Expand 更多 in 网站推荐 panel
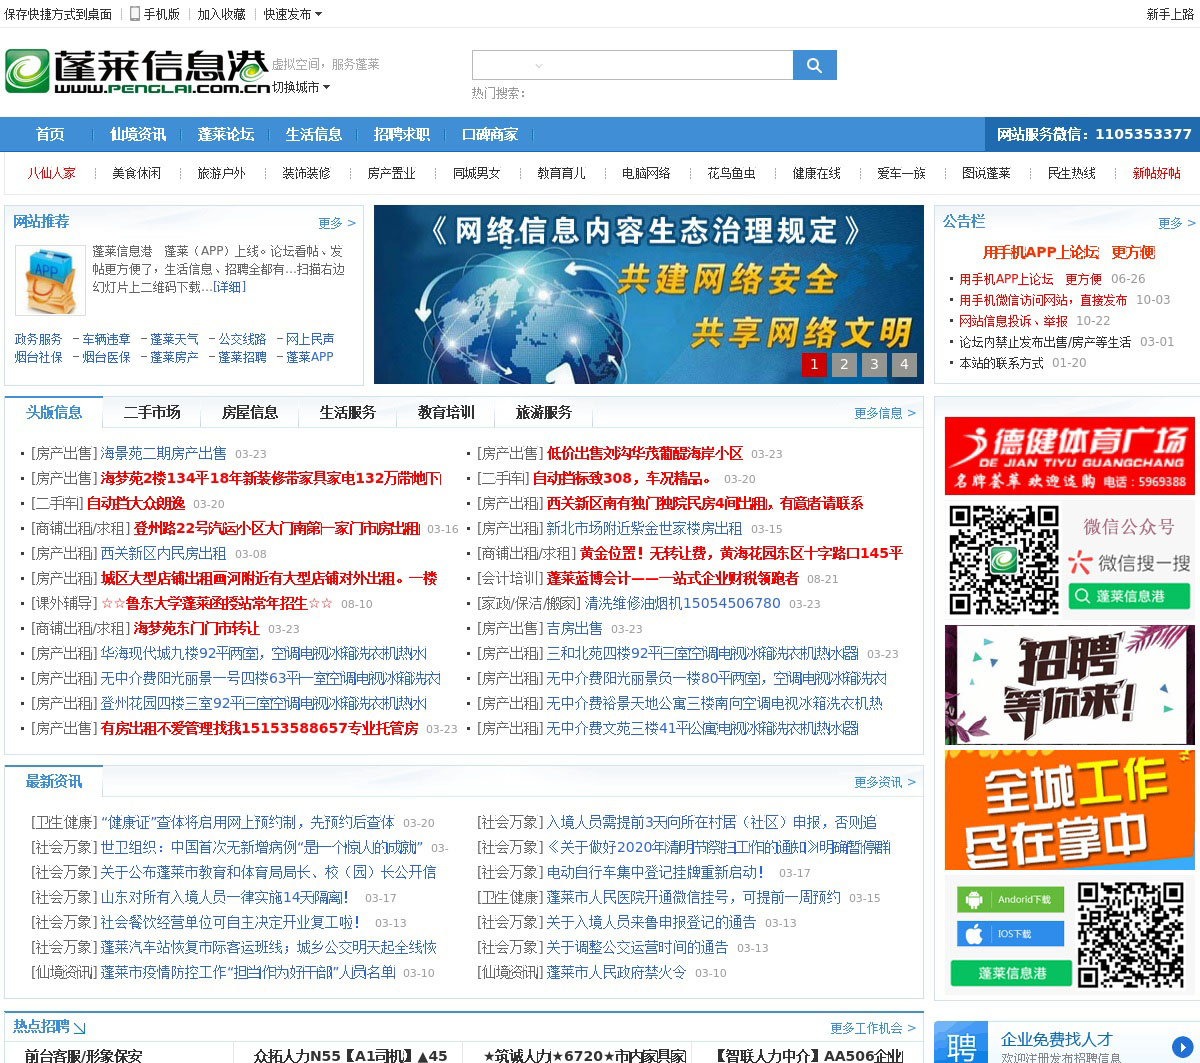The image size is (1200, 1063). 337,223
